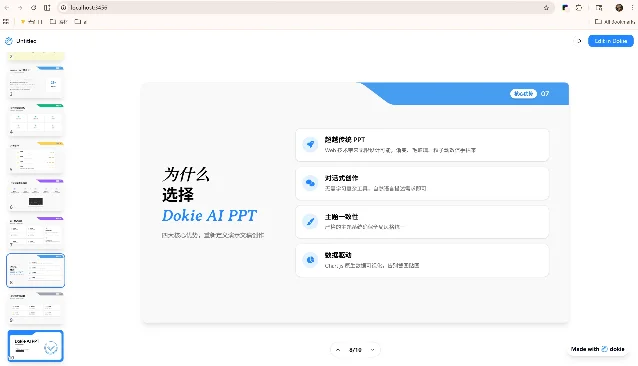Screen dimensions: 638x366
Task: Select the highlighted slide 8 thumbnail
Action: point(36,270)
